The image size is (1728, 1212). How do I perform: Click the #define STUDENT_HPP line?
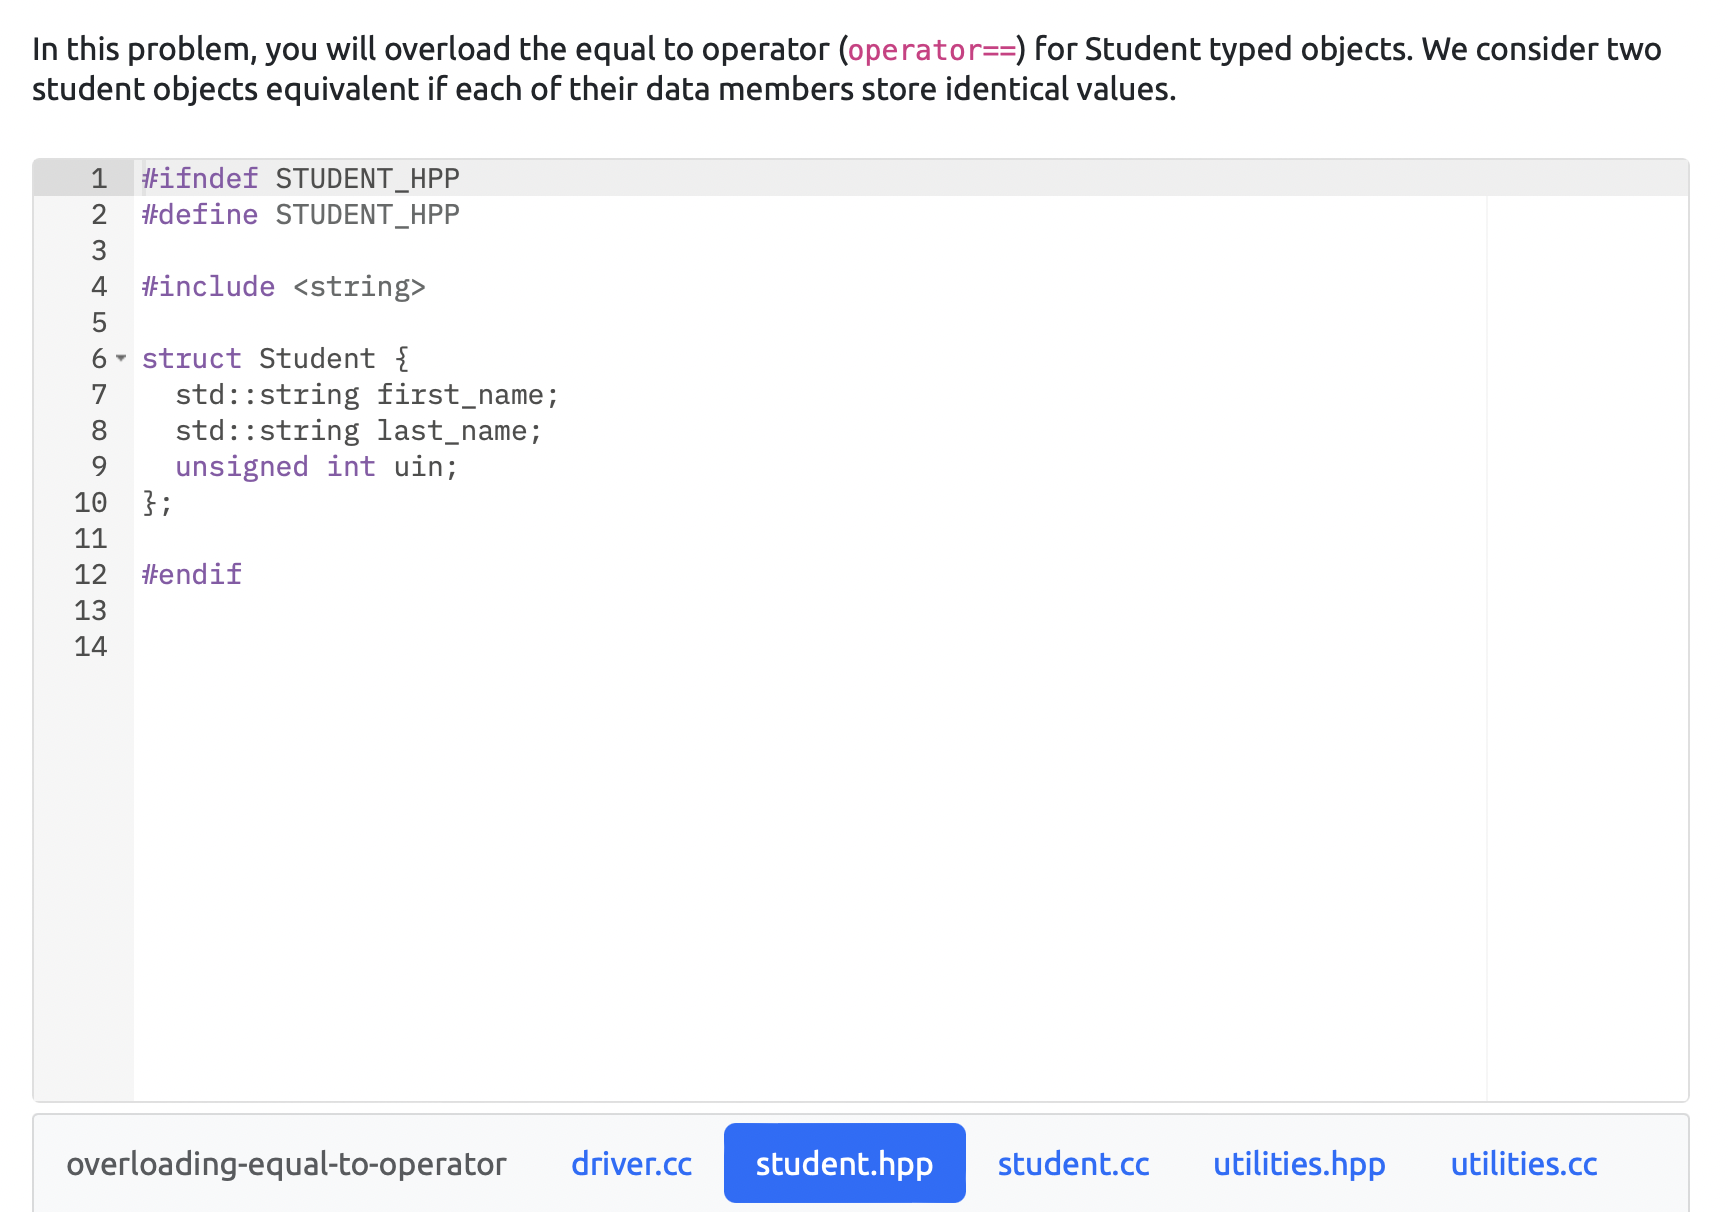(x=300, y=214)
